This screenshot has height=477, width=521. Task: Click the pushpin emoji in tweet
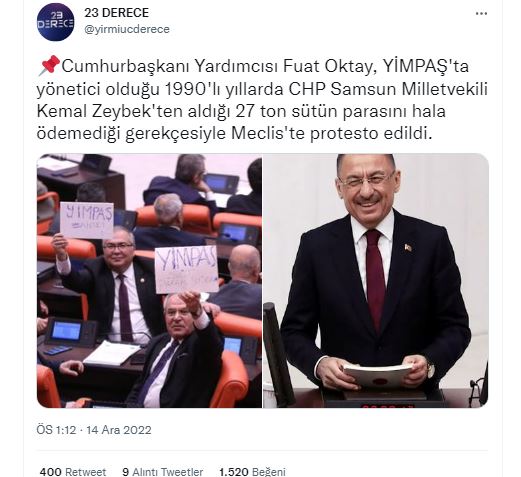click(x=49, y=66)
